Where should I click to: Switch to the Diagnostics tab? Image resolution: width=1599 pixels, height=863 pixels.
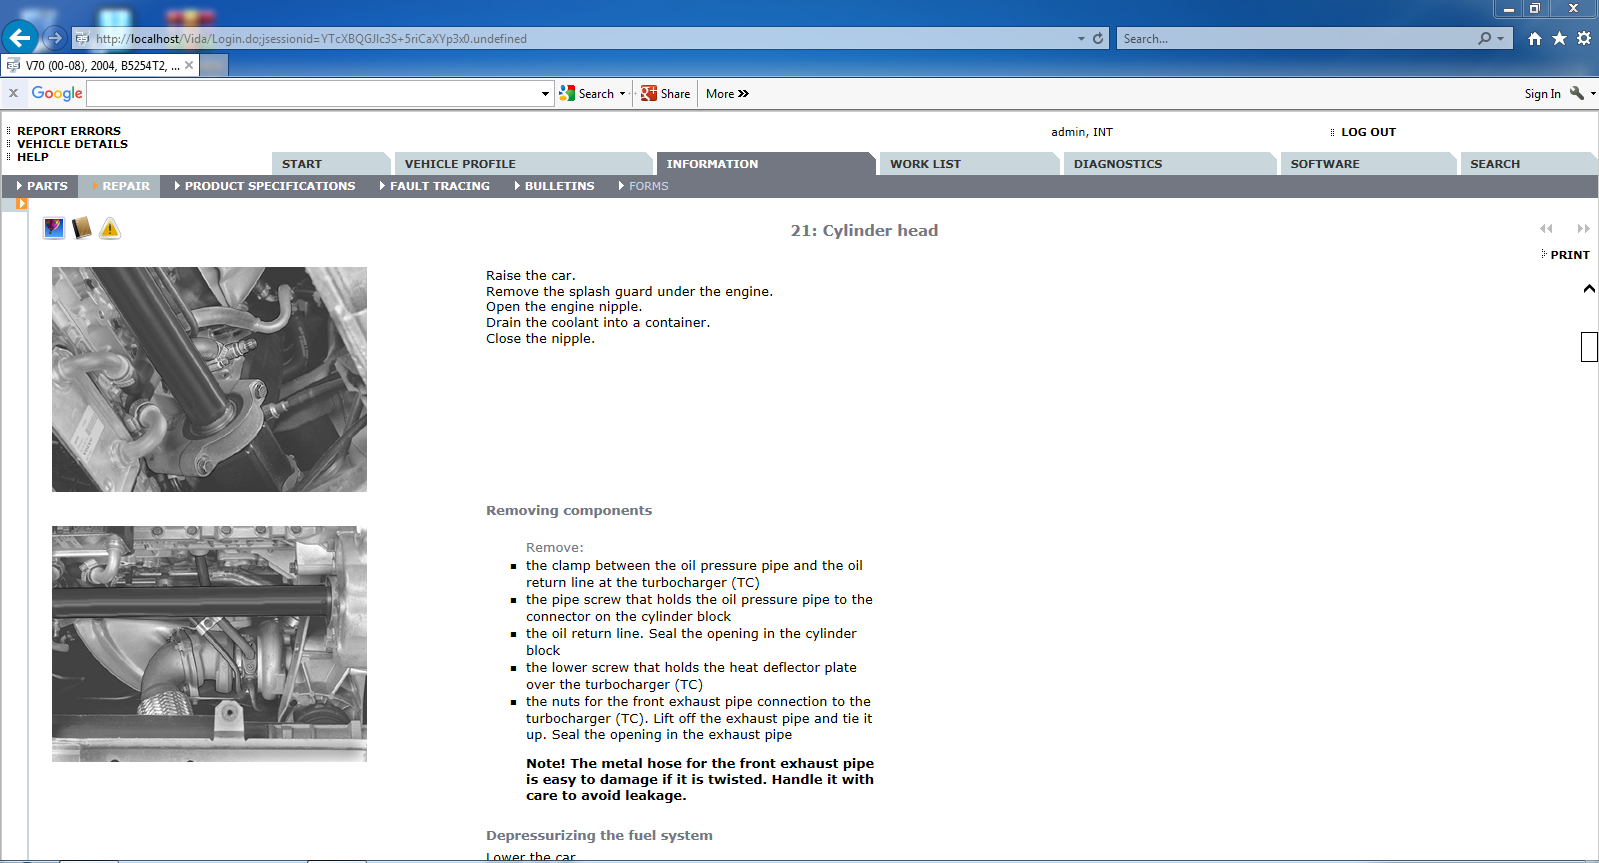pyautogui.click(x=1117, y=164)
